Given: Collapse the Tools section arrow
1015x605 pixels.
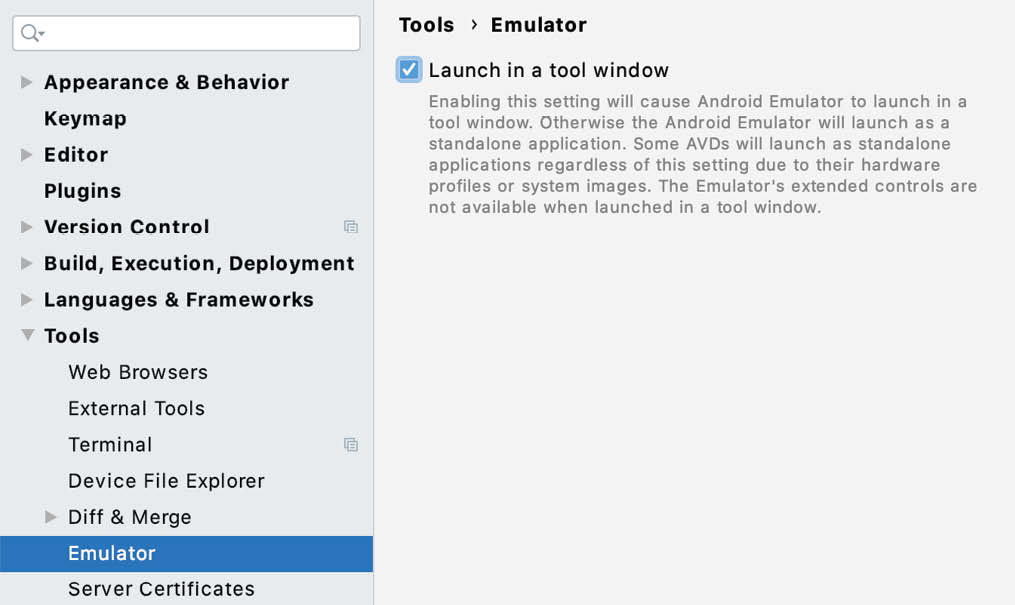Looking at the screenshot, I should [27, 335].
